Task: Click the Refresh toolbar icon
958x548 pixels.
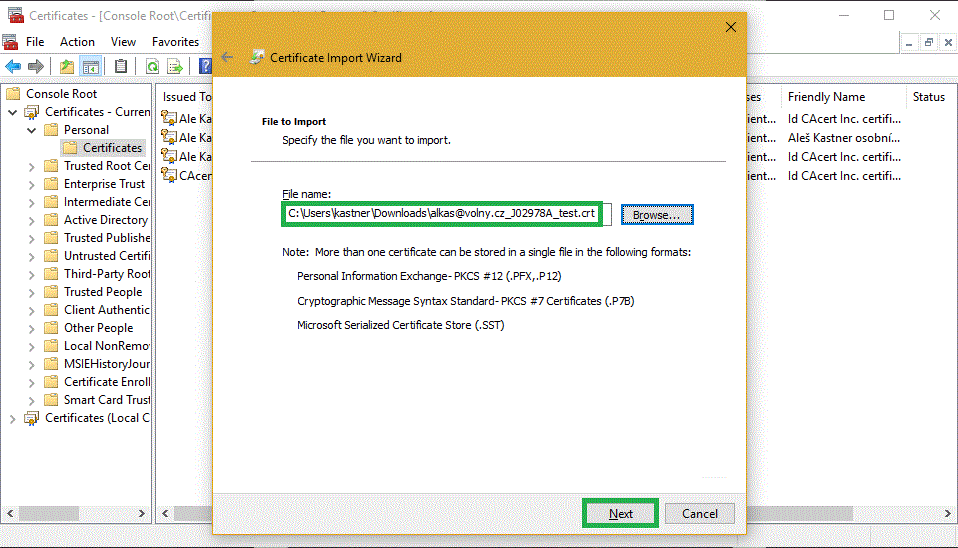Action: pyautogui.click(x=152, y=67)
